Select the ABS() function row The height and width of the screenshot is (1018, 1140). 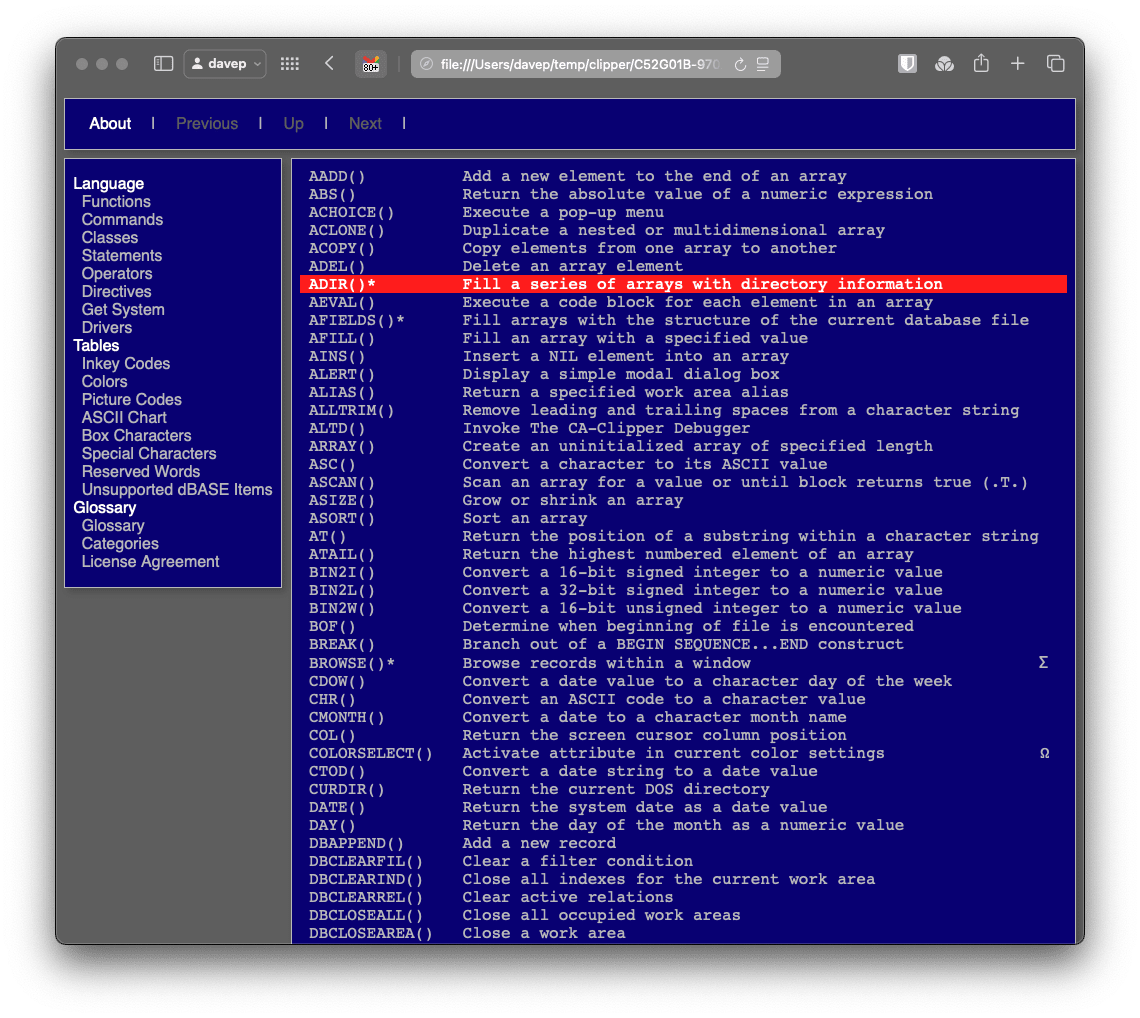coord(683,194)
